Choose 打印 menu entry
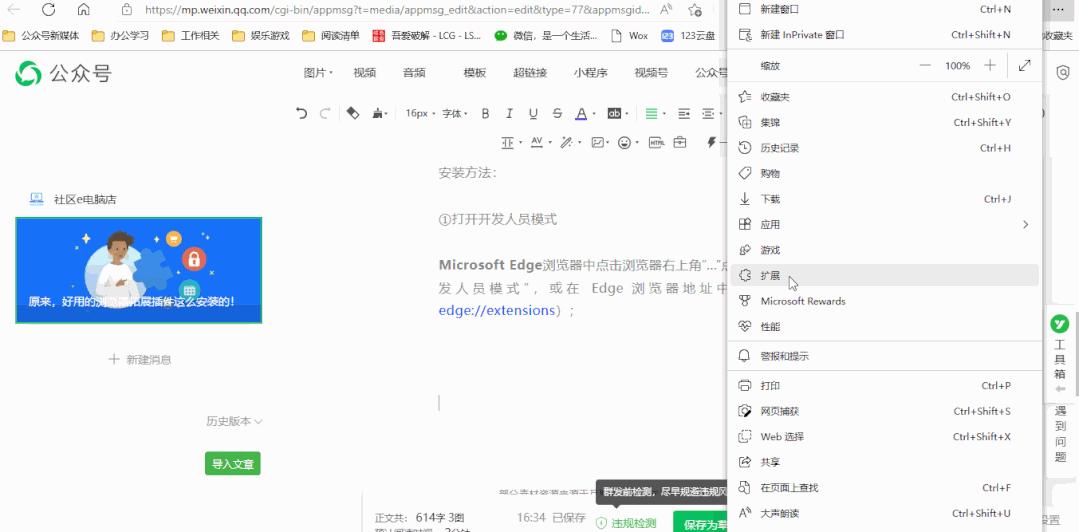 [x=884, y=385]
